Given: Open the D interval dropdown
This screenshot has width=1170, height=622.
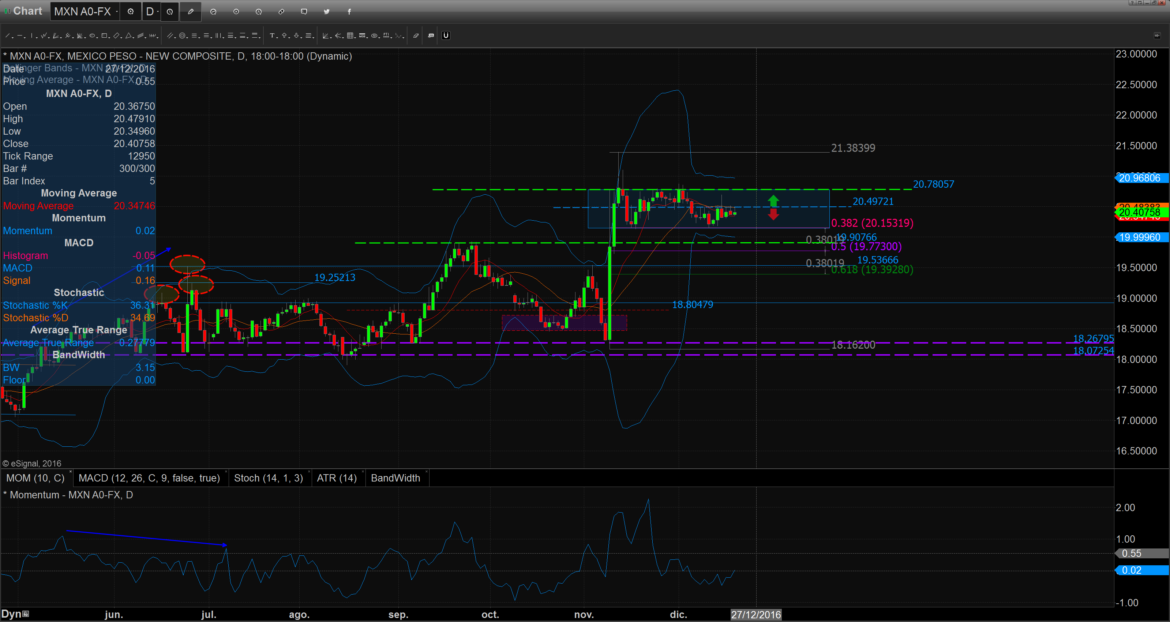Looking at the screenshot, I should (x=157, y=11).
